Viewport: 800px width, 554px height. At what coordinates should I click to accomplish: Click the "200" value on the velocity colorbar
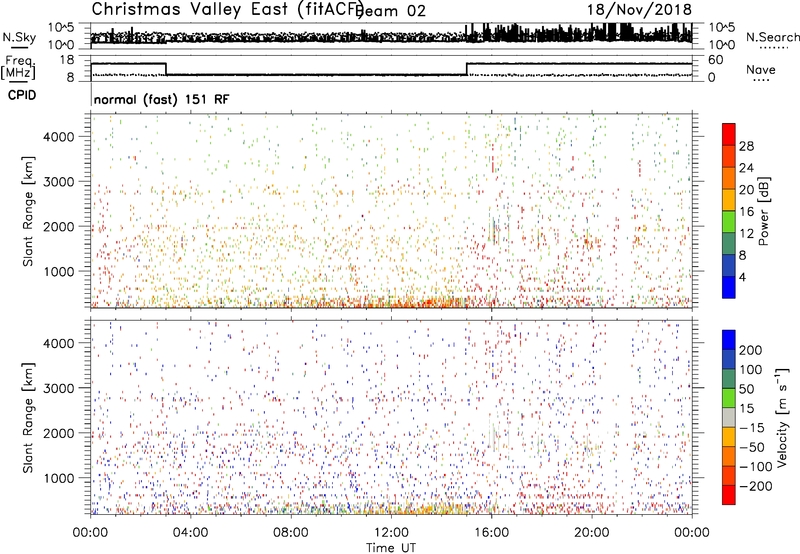(751, 350)
